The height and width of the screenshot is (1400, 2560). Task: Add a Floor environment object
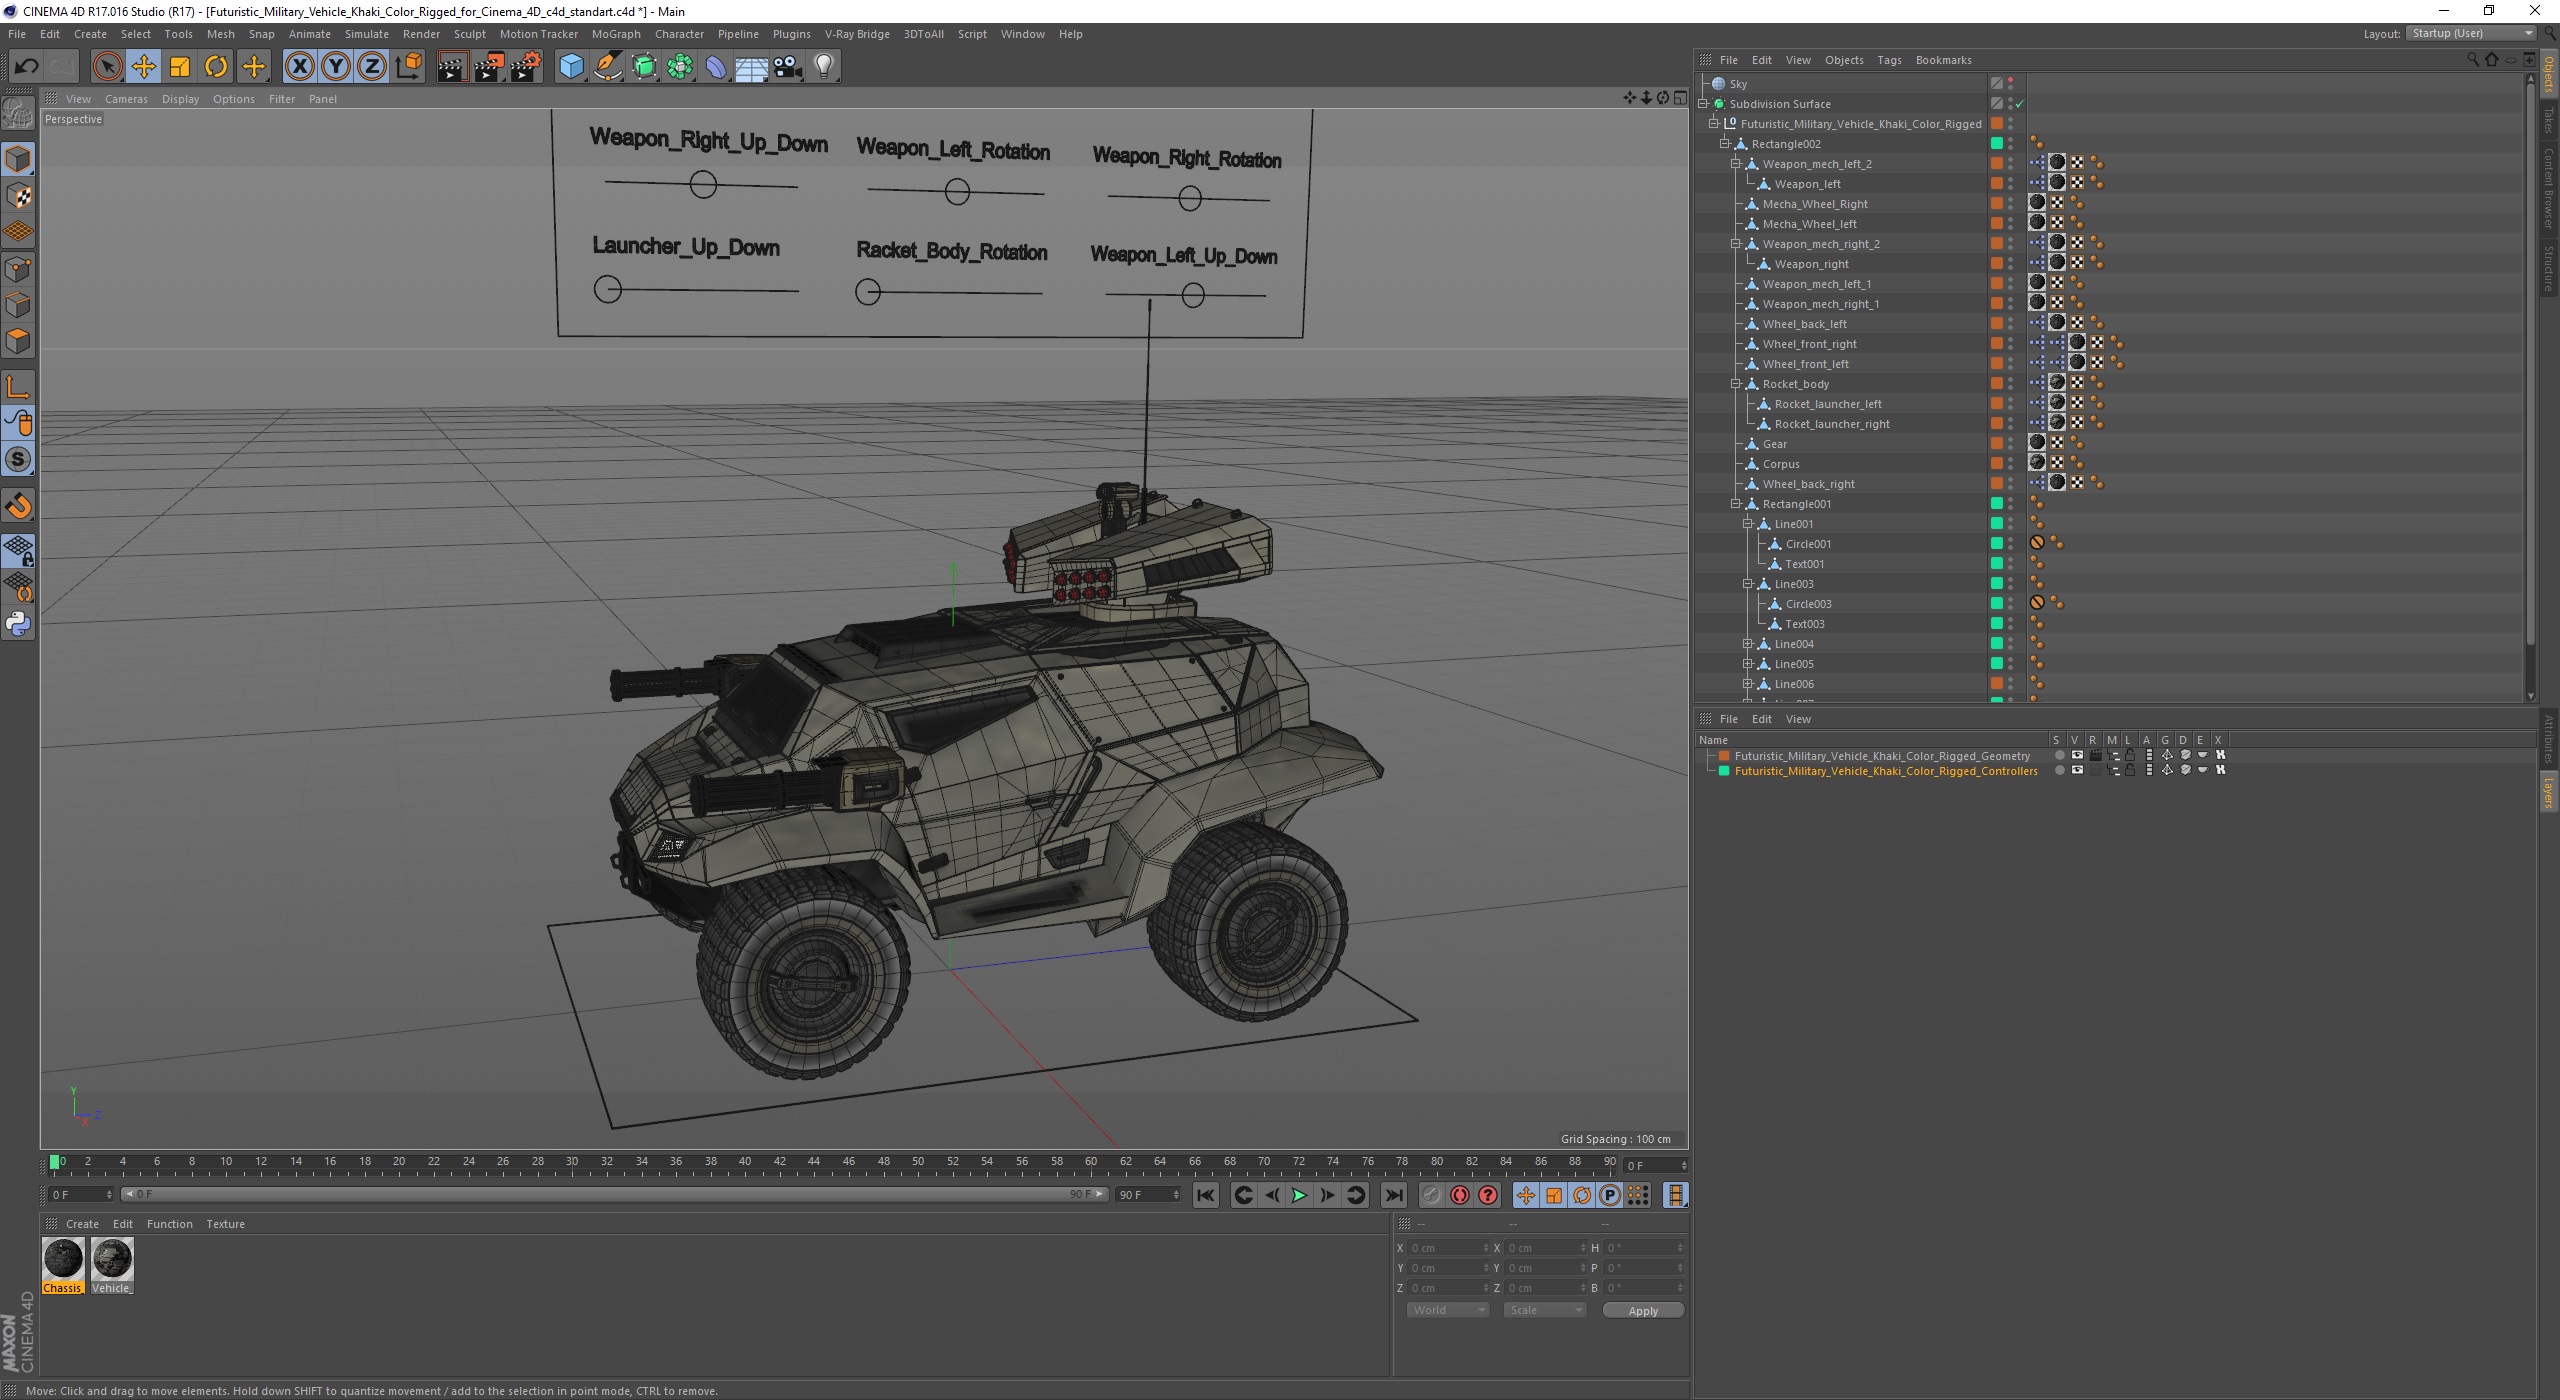click(752, 67)
